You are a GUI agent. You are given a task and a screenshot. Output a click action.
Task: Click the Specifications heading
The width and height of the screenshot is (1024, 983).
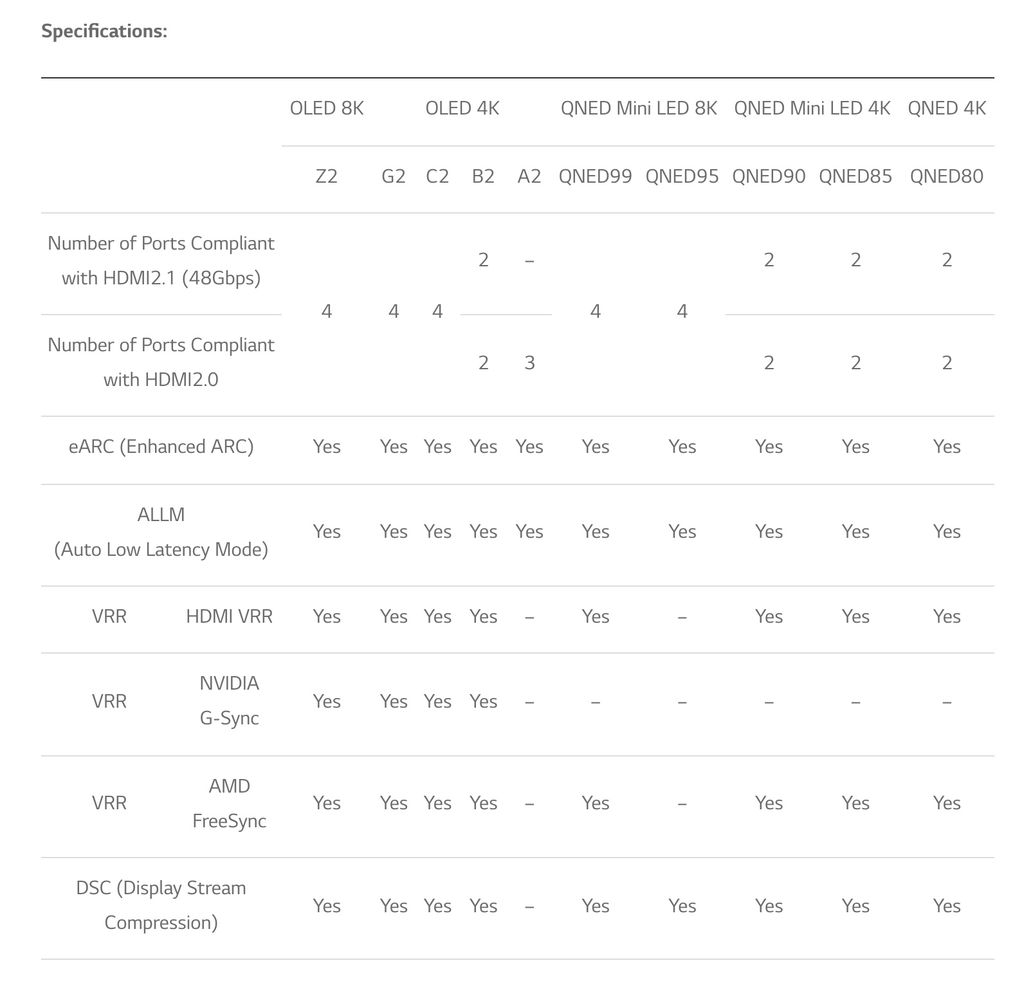[104, 31]
